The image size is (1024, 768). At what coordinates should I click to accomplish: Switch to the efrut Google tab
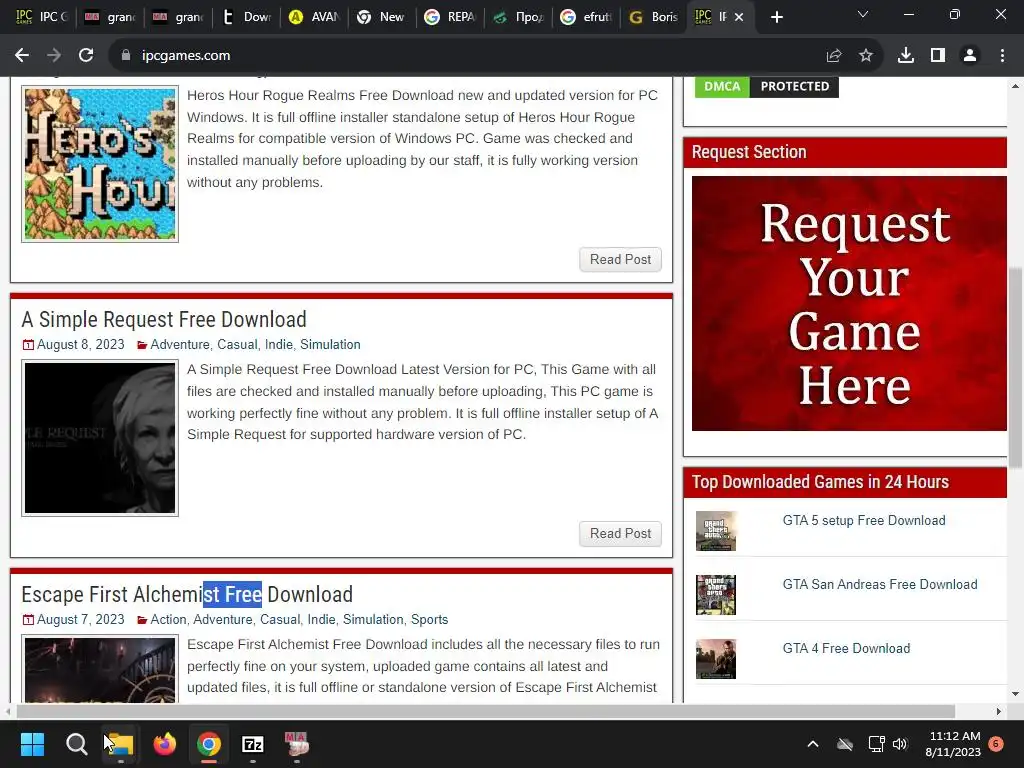[586, 17]
